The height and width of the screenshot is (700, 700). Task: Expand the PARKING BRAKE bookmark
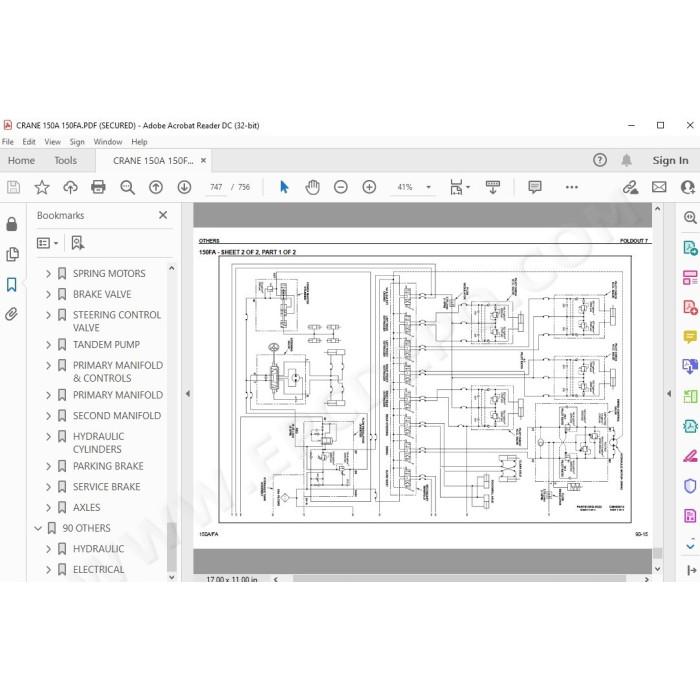coord(48,466)
